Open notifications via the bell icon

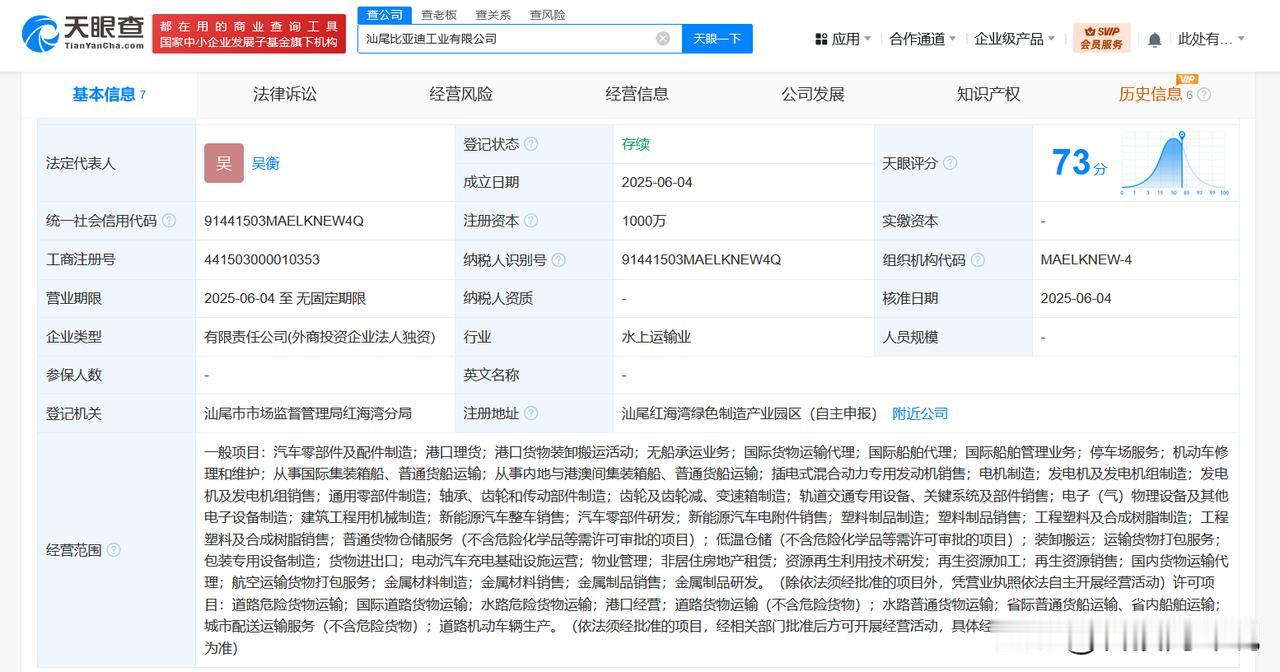[1154, 39]
